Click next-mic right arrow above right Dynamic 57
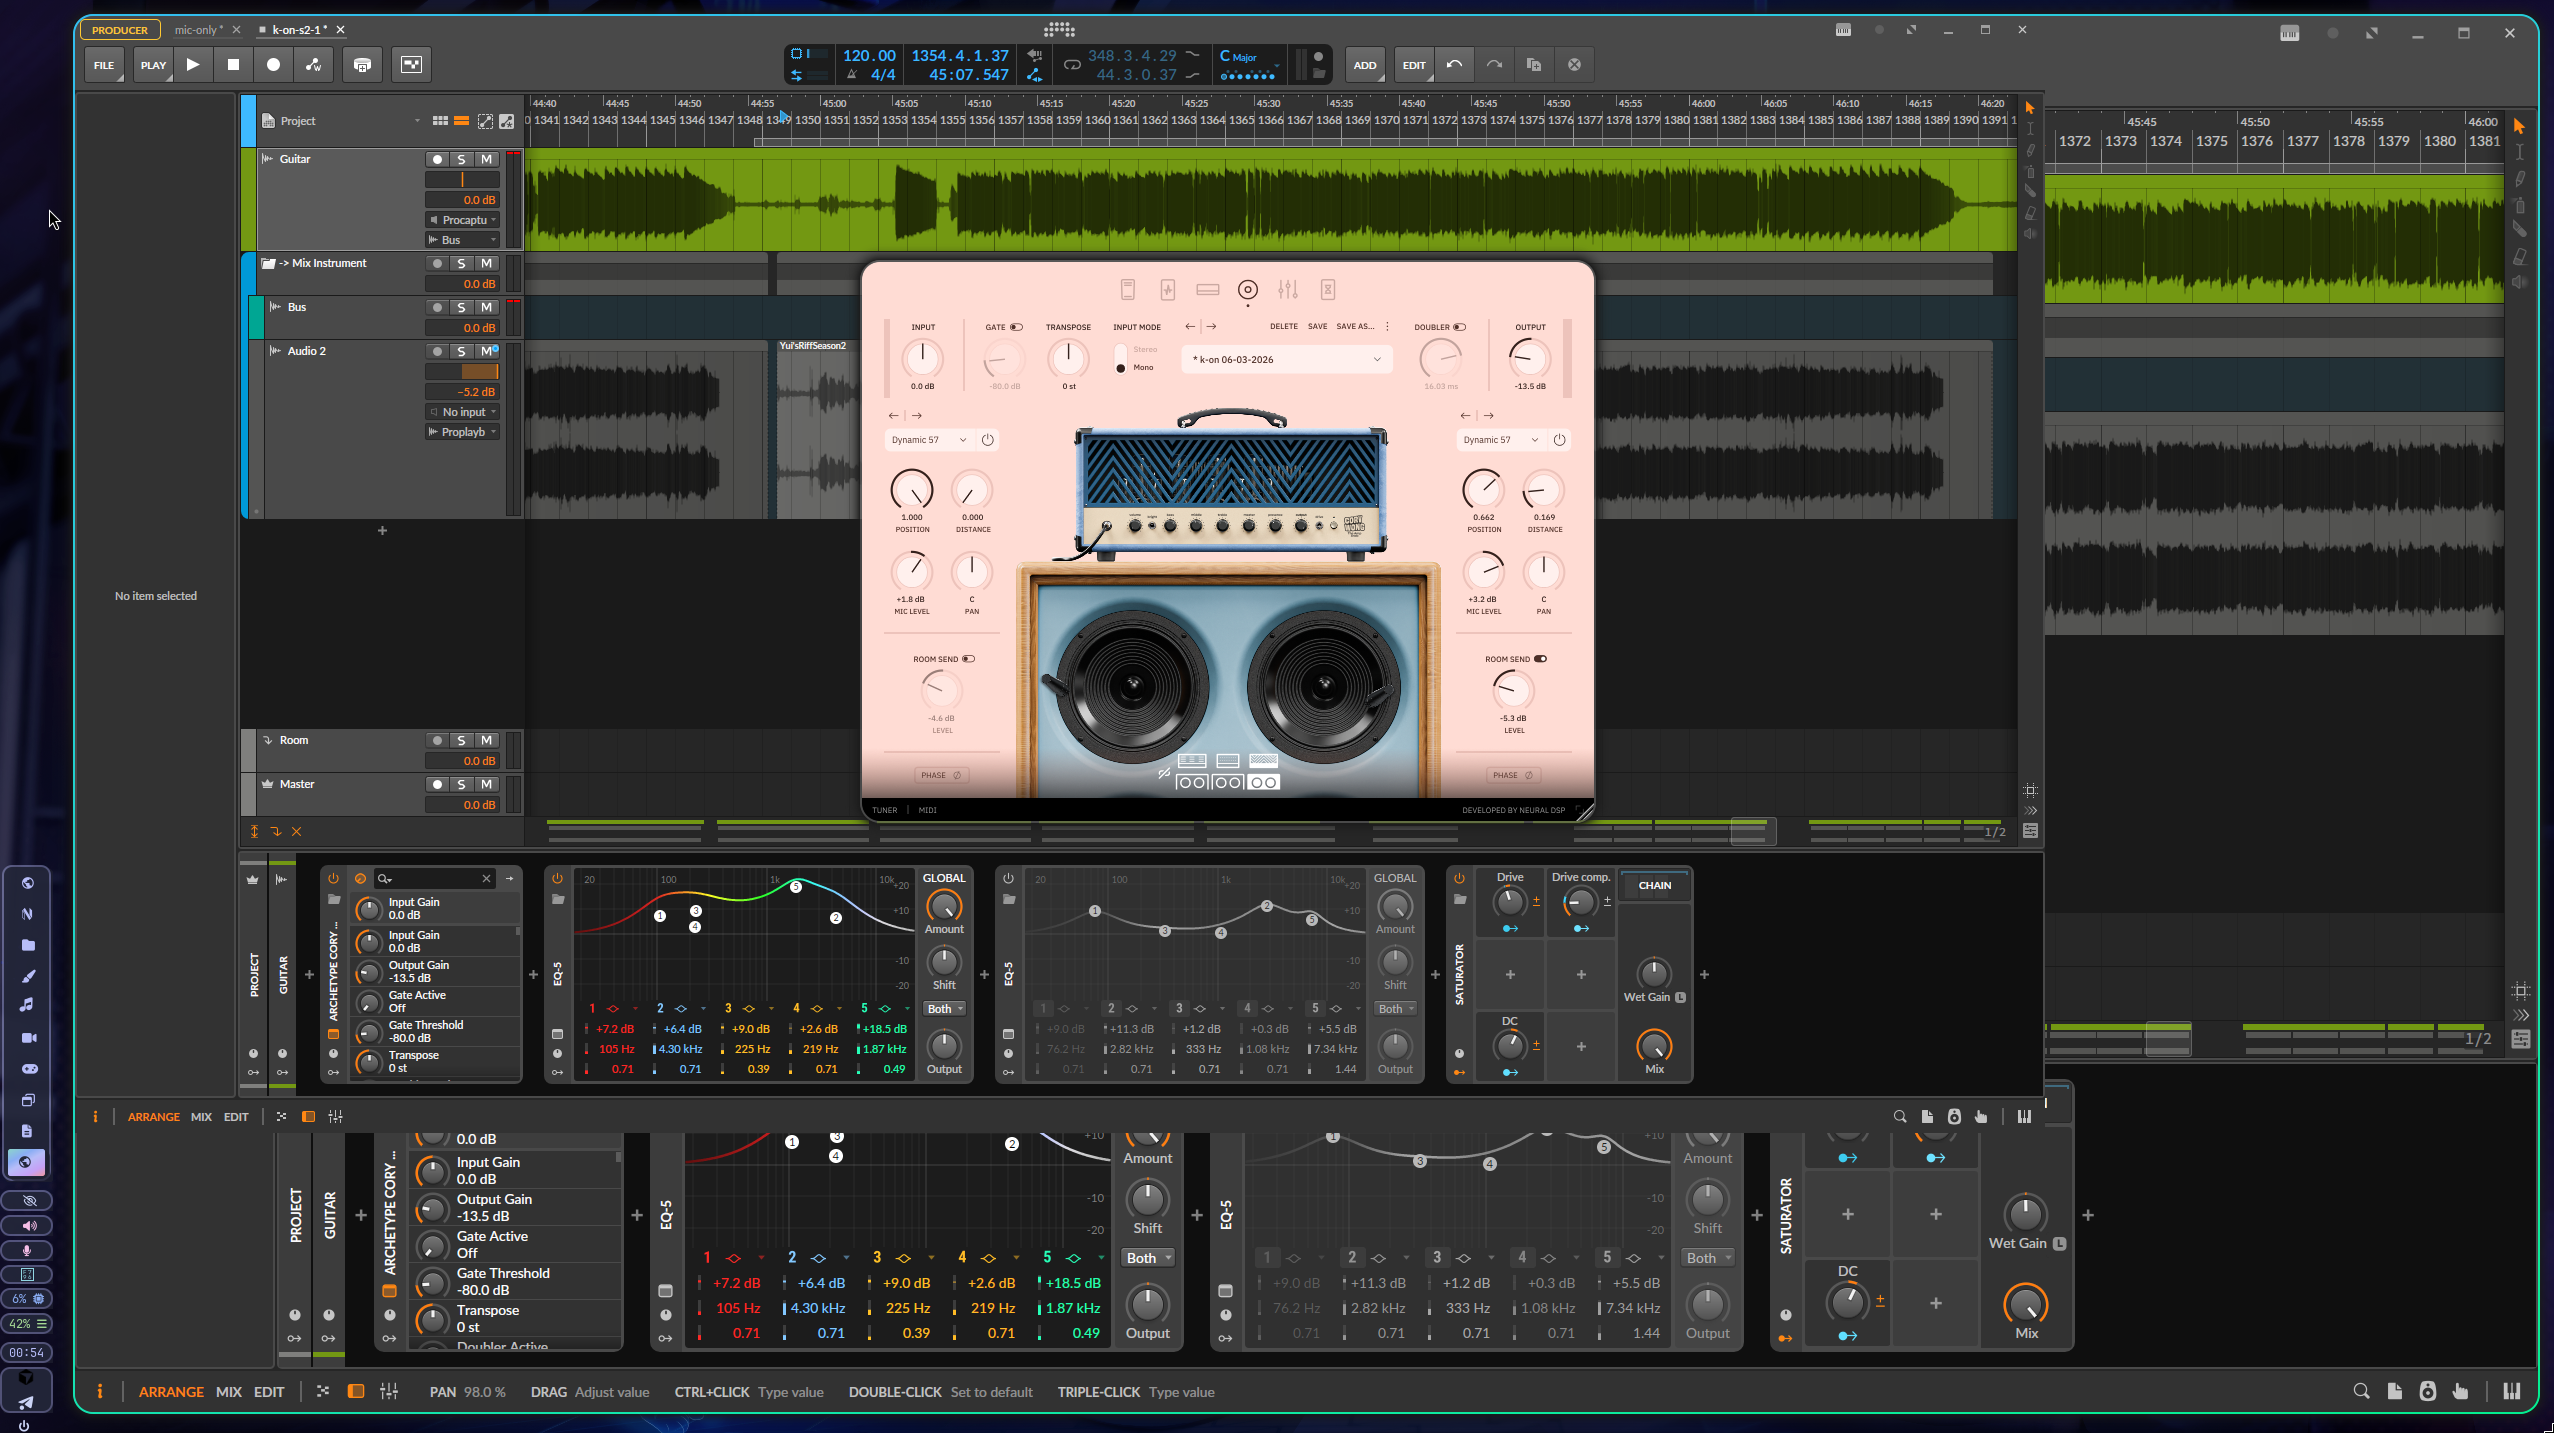2554x1433 pixels. point(1489,416)
